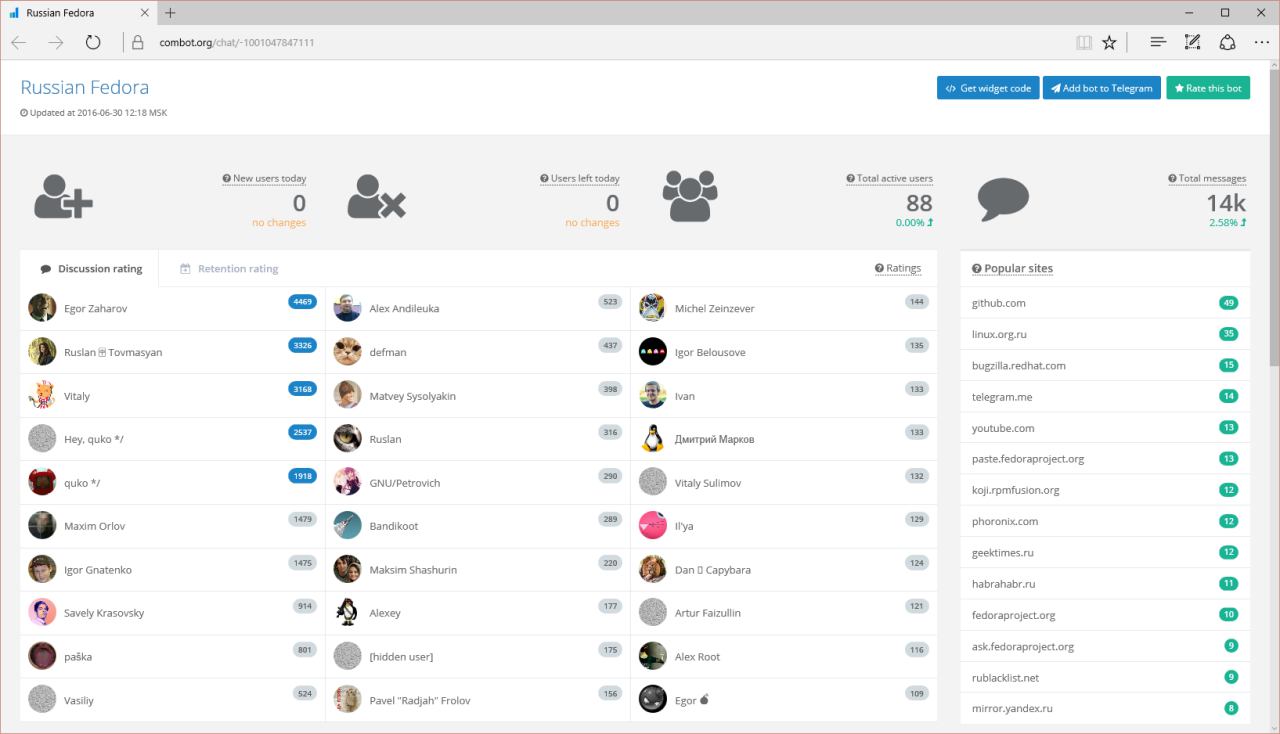
Task: Switch to the Retention rating tab
Action: [229, 268]
